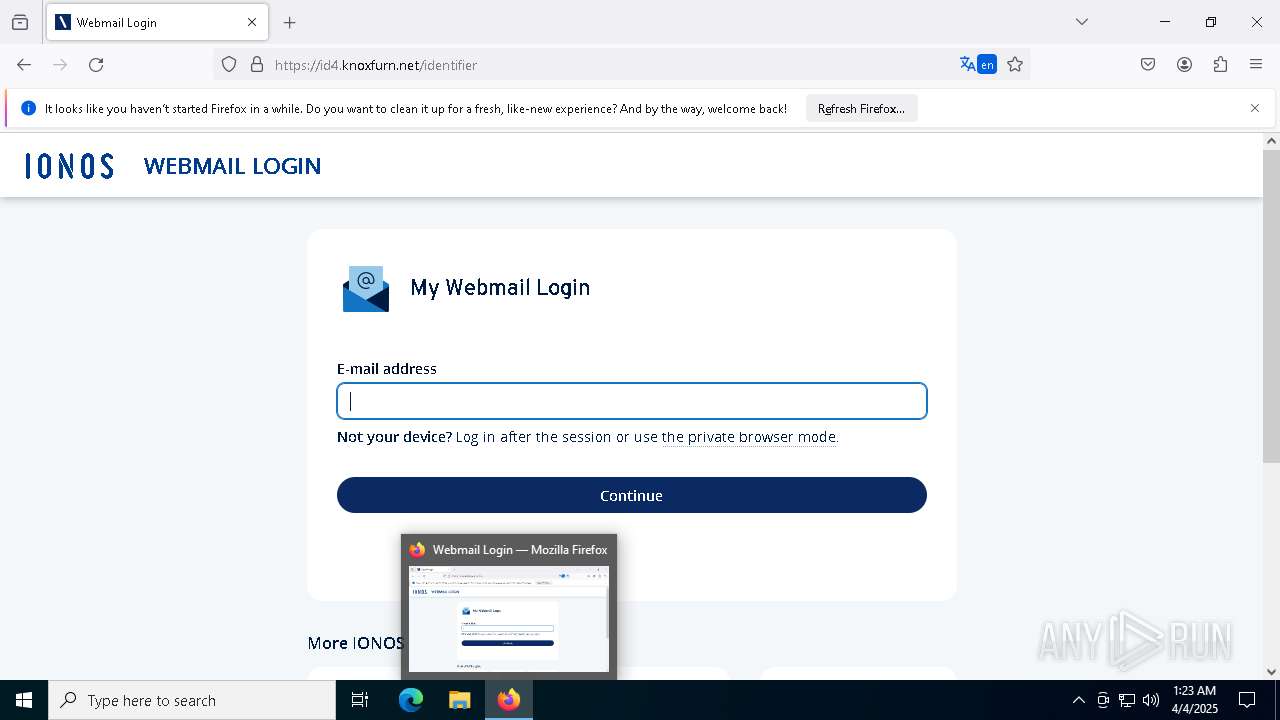Open volume control tray icon

click(1151, 700)
